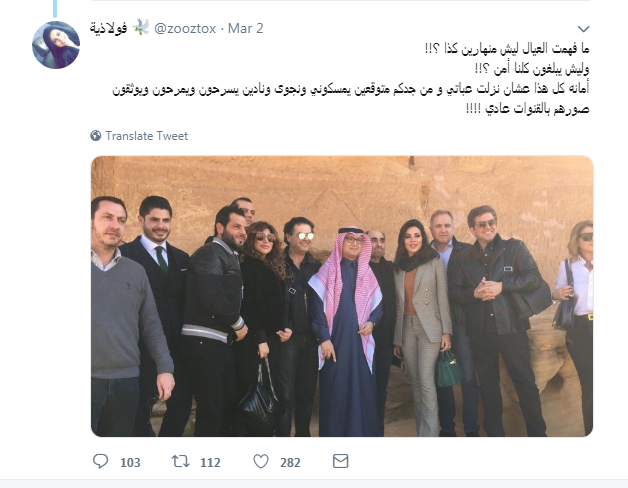Open the tweet options chevron menu

point(584,29)
